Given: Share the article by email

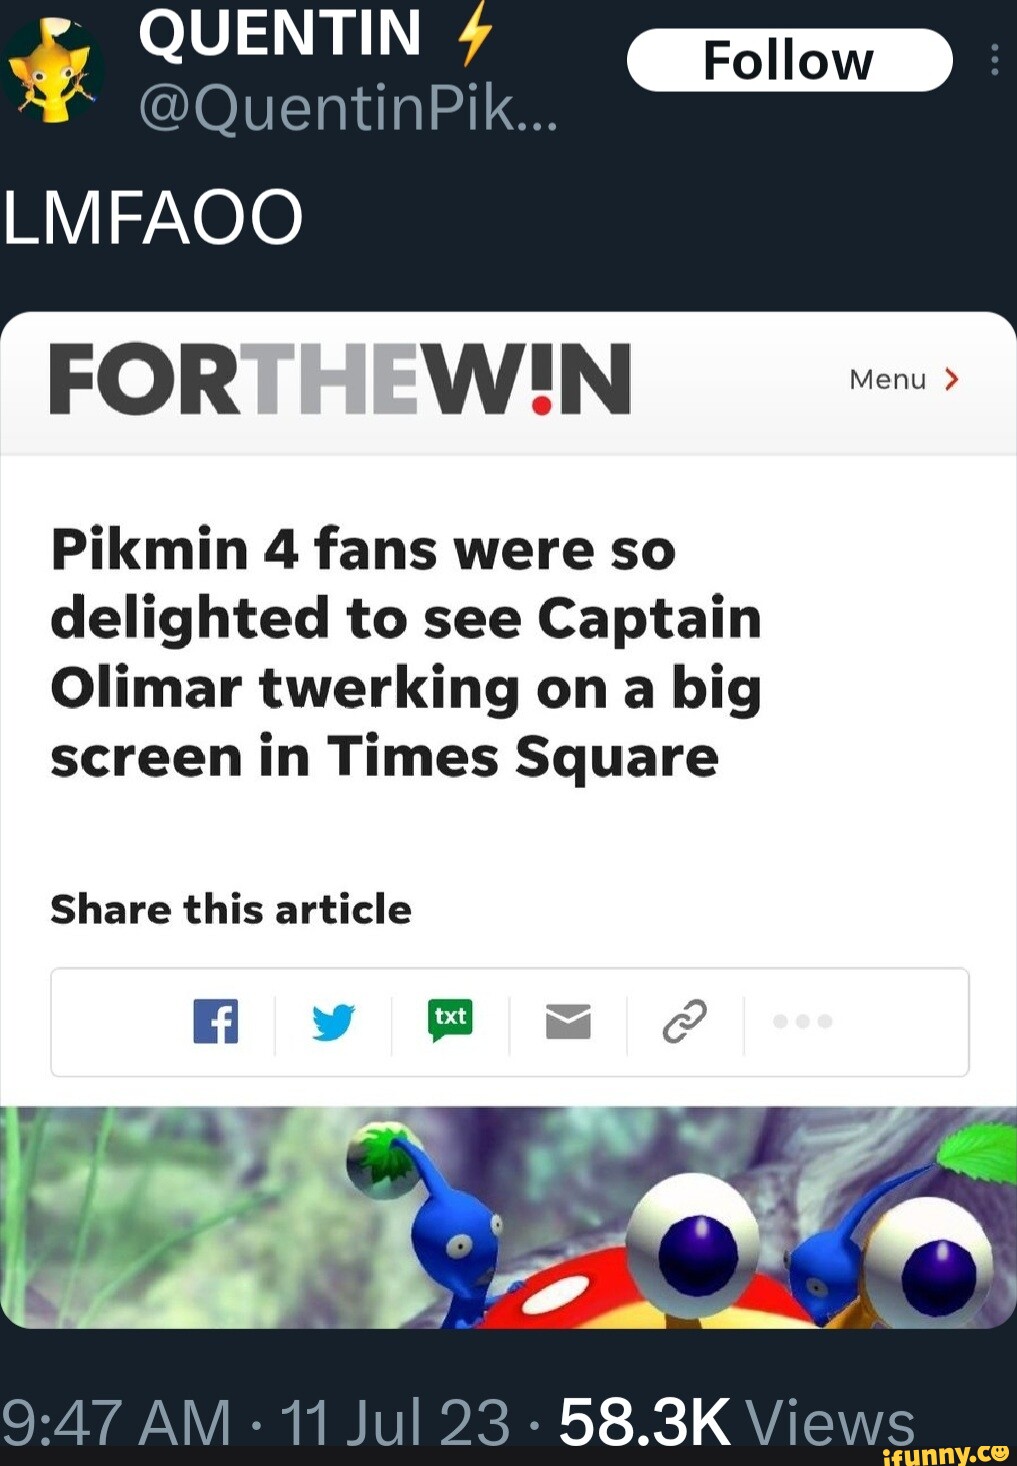Looking at the screenshot, I should (x=568, y=1022).
